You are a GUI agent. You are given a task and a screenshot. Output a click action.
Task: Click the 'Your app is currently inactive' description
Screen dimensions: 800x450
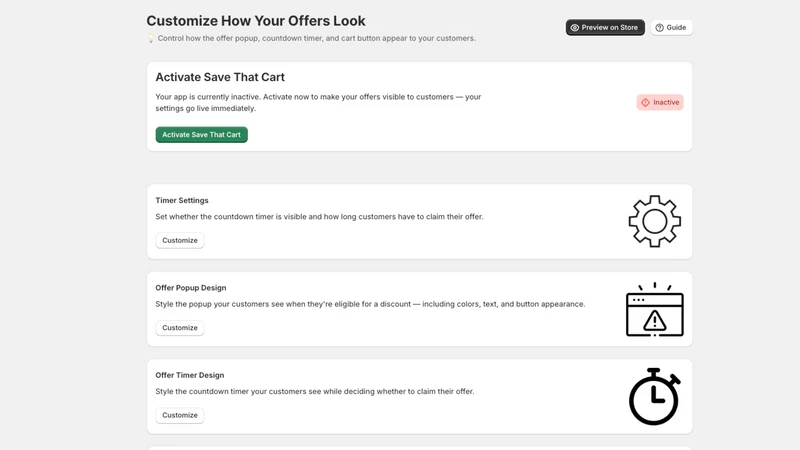[x=318, y=103]
